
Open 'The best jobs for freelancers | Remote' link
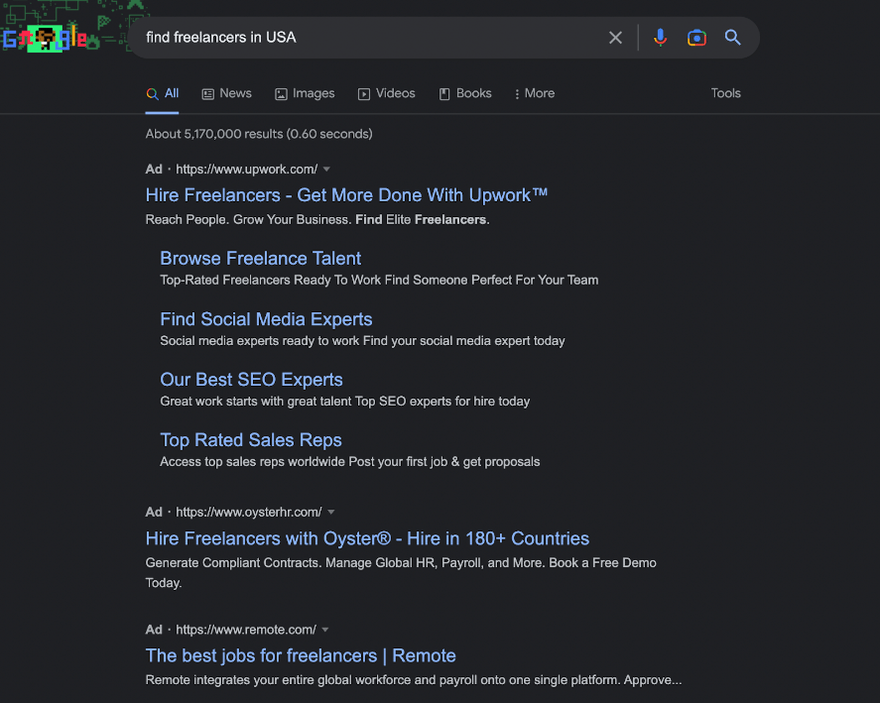(x=300, y=656)
